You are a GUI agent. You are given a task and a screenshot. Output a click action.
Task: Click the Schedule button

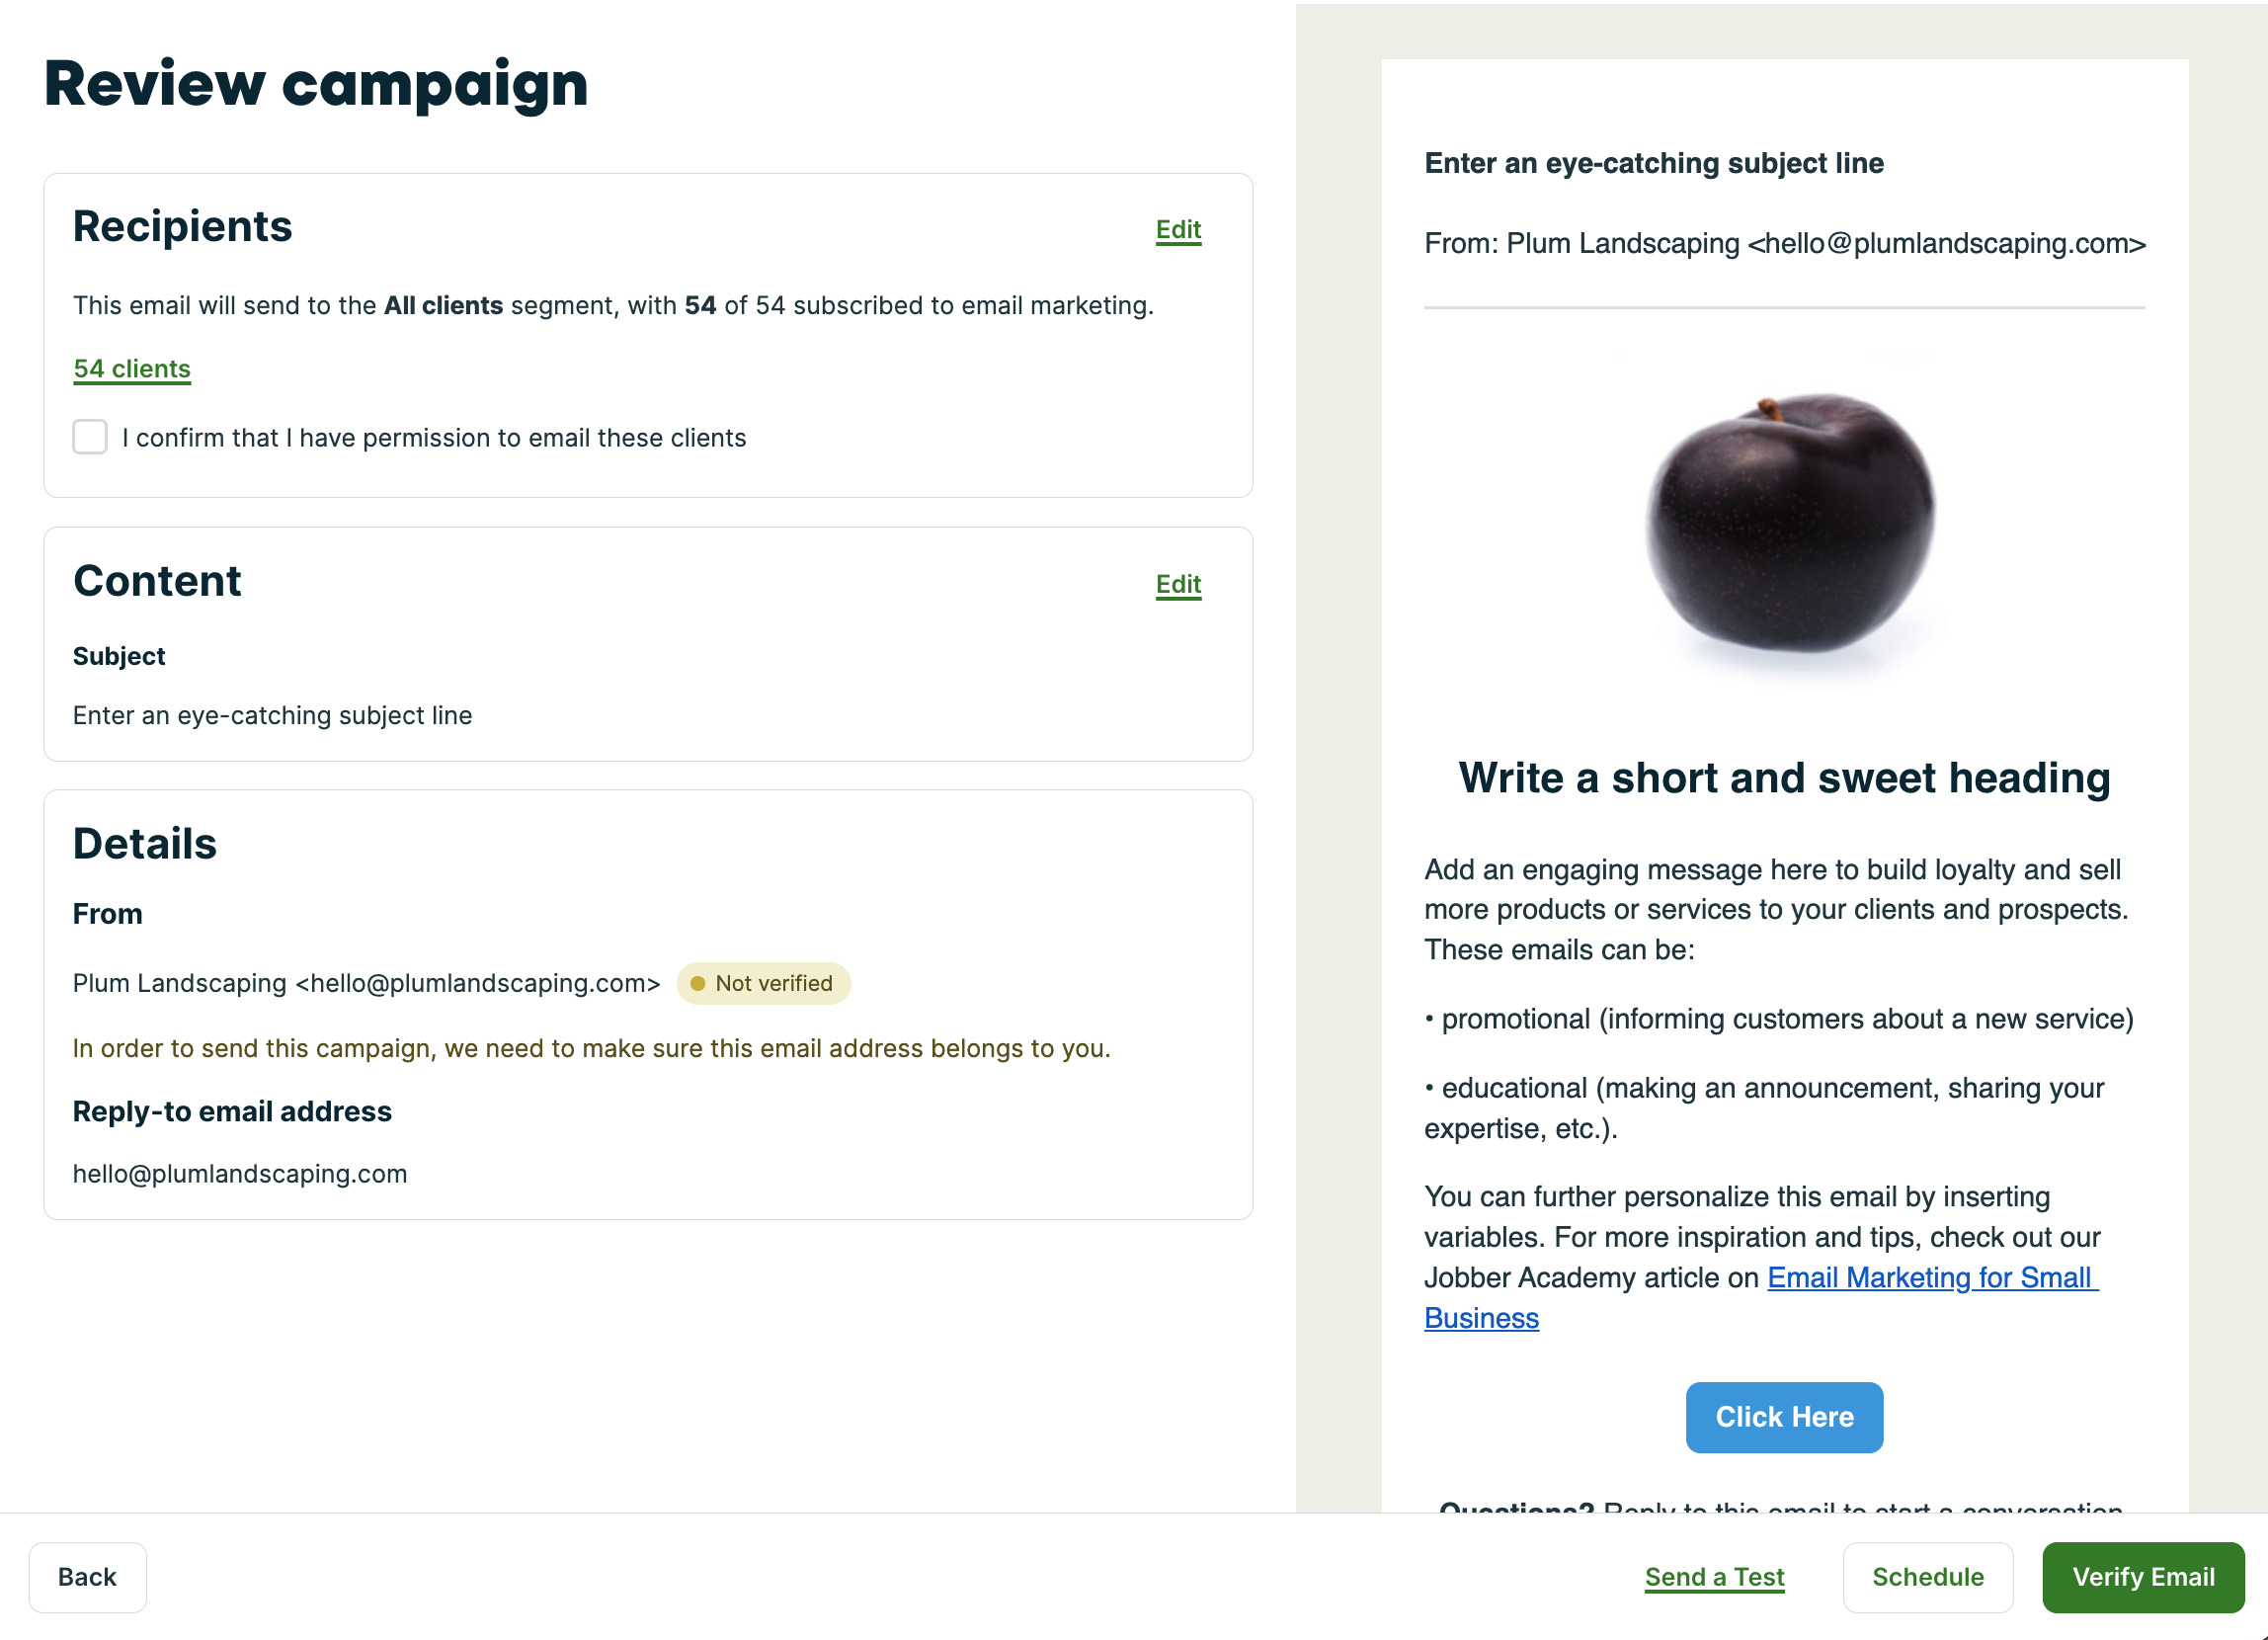(1927, 1577)
